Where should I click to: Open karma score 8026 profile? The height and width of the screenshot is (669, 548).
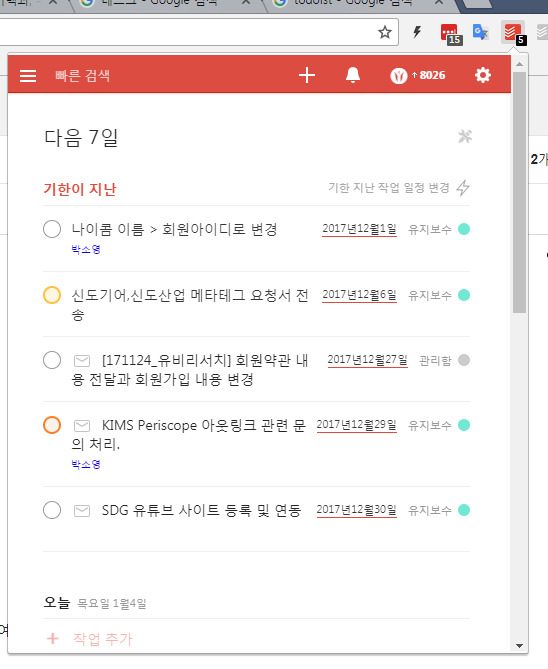[x=417, y=76]
